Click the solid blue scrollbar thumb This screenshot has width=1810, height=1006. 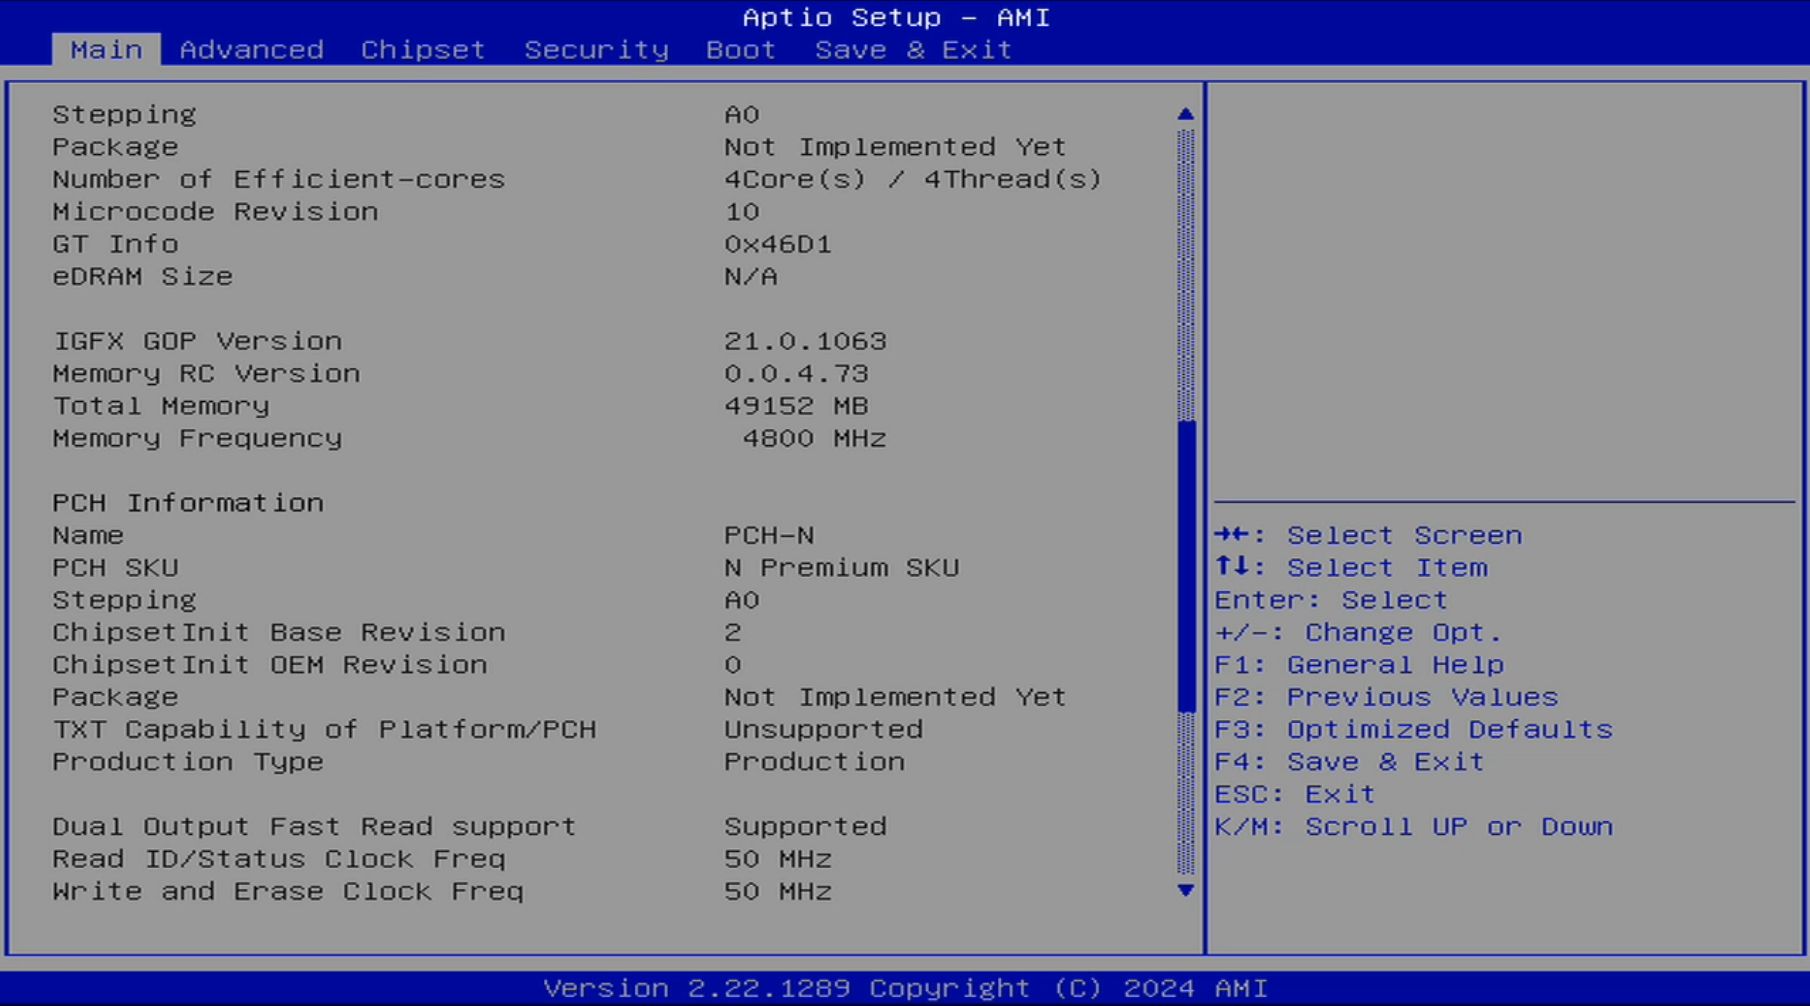1187,565
